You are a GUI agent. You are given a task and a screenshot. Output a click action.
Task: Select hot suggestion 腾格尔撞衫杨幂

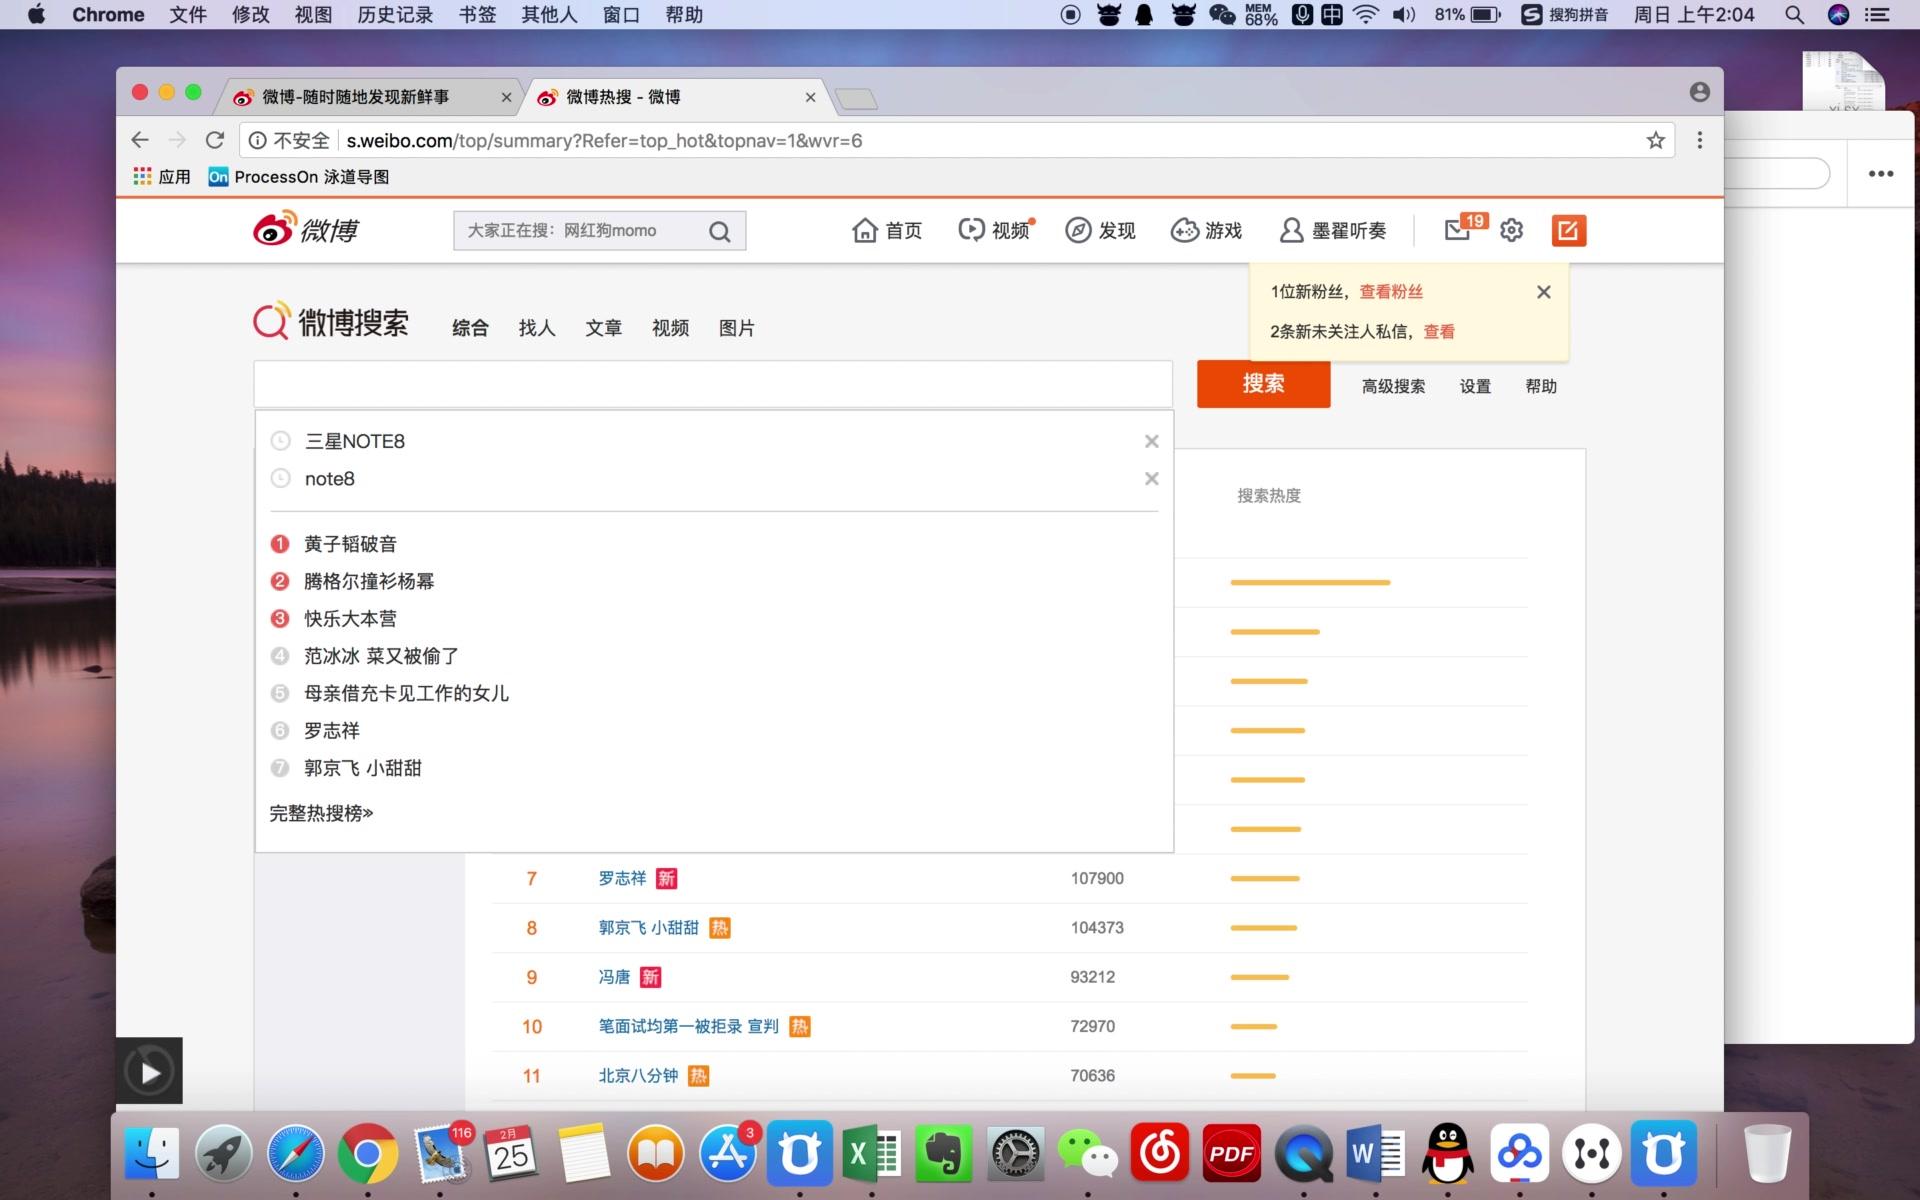click(x=369, y=581)
